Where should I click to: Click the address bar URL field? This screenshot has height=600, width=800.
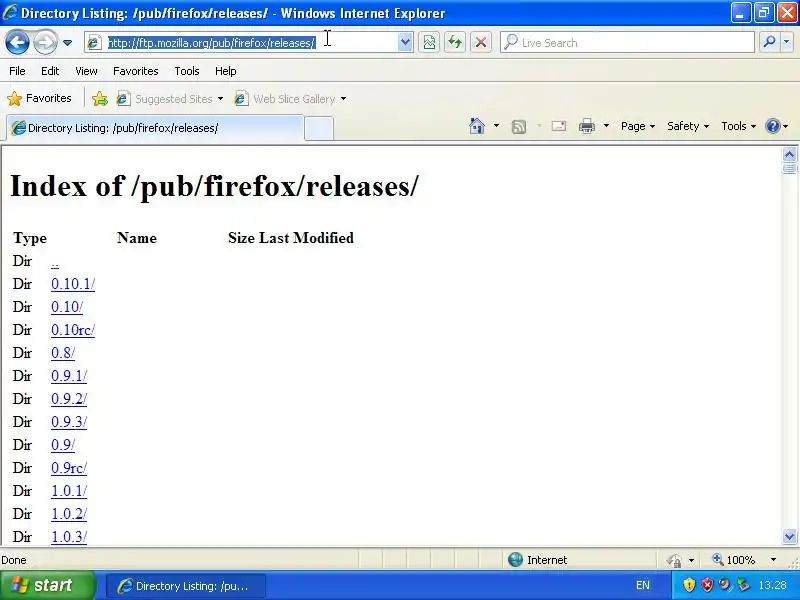(x=242, y=43)
